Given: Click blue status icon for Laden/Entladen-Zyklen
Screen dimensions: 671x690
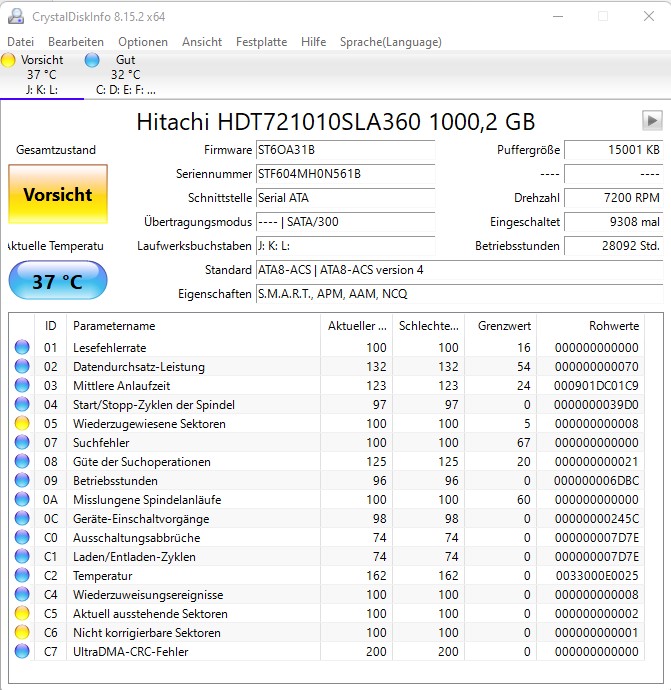Looking at the screenshot, I should click(x=22, y=556).
